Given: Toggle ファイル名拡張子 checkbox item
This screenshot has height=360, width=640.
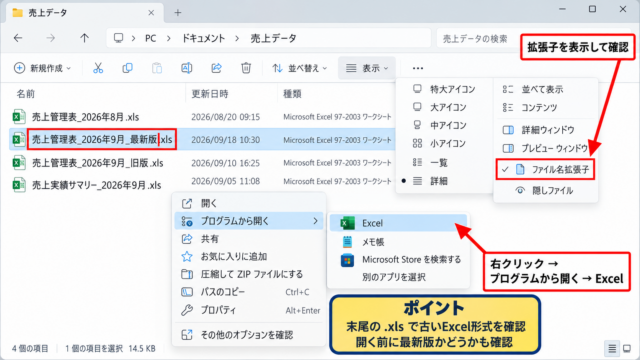Looking at the screenshot, I should [545, 169].
